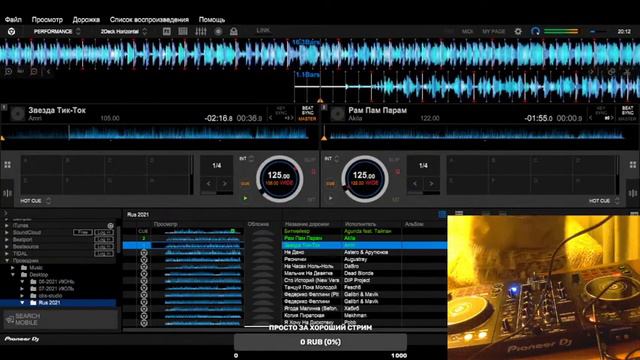Open left deck HOT CUE mode dropdown
Viewport: 640px width, 360px height.
[x=36, y=201]
